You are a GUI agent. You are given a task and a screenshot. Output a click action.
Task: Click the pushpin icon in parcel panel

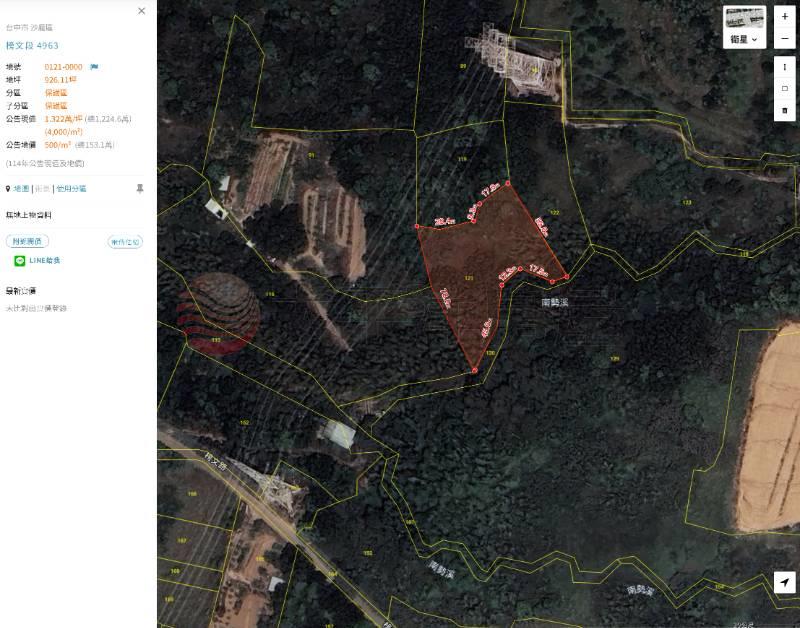140,189
